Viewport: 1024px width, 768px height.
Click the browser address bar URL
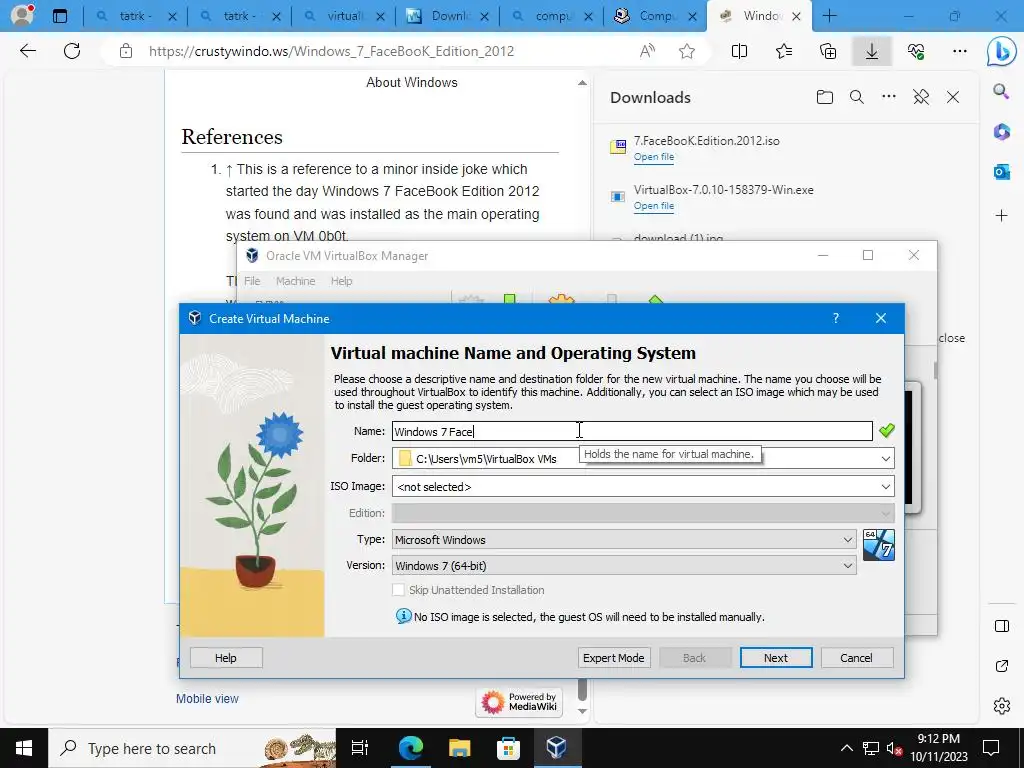pos(331,51)
